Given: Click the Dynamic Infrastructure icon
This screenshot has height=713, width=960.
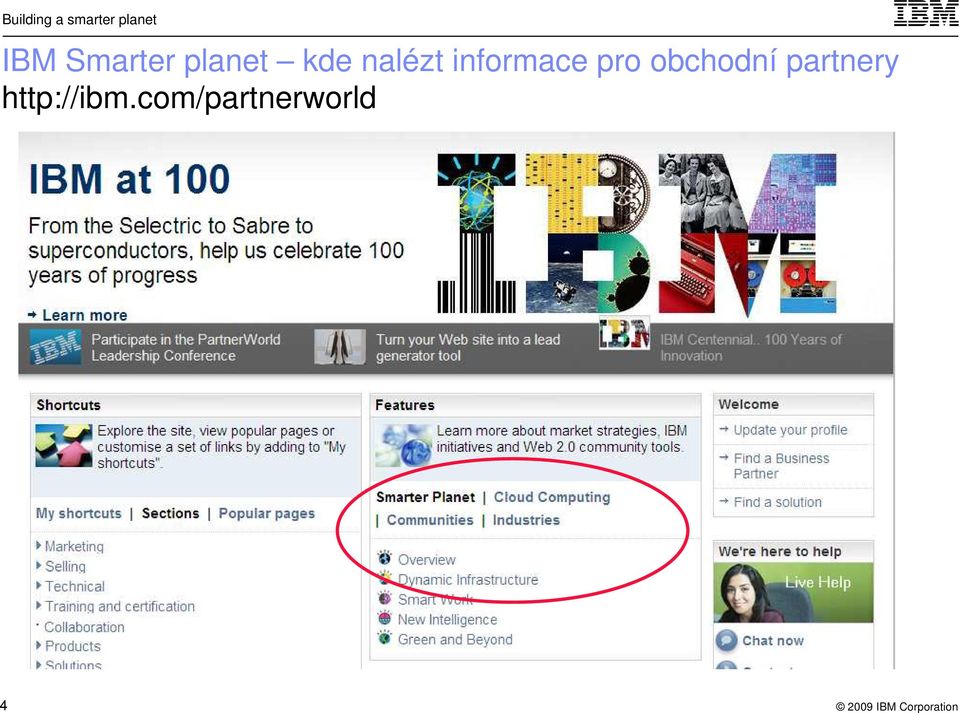Looking at the screenshot, I should pyautogui.click(x=384, y=577).
